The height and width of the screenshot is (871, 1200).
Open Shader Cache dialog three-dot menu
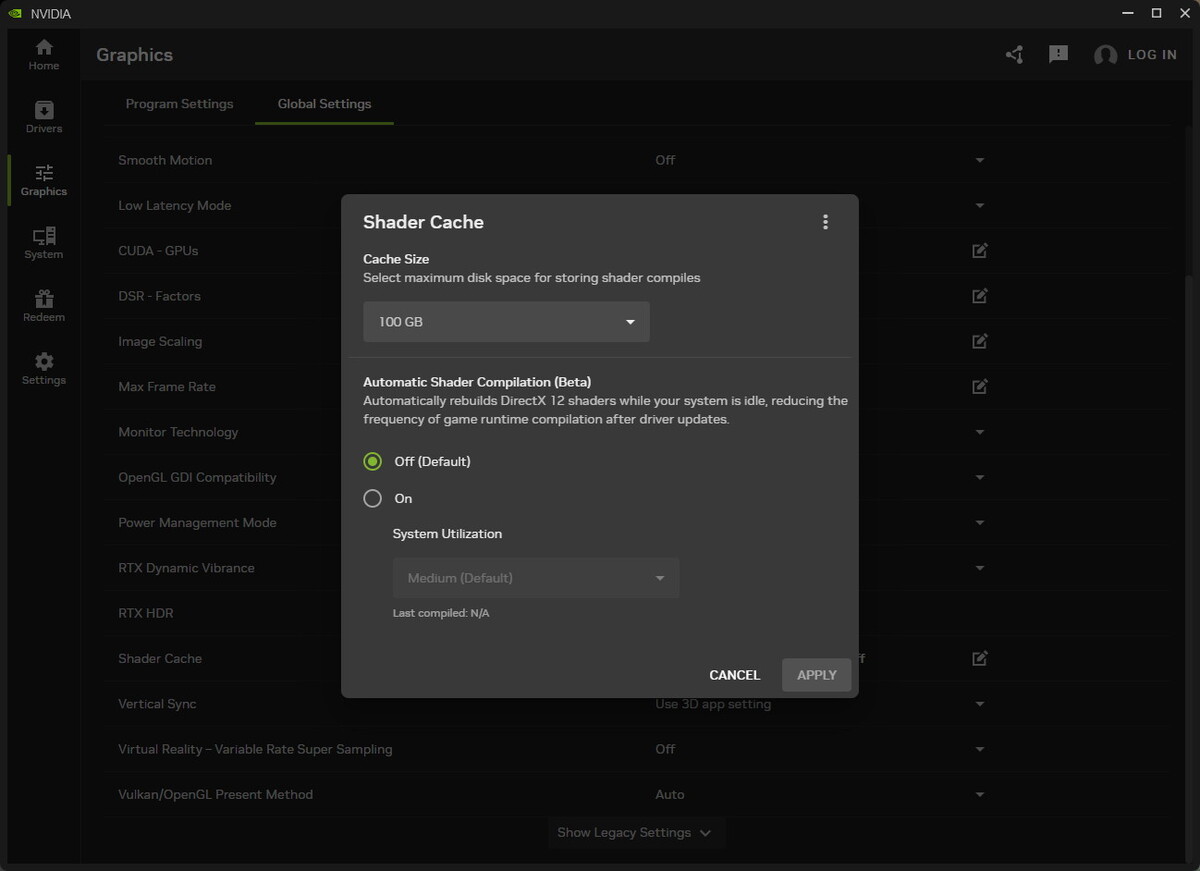click(825, 222)
